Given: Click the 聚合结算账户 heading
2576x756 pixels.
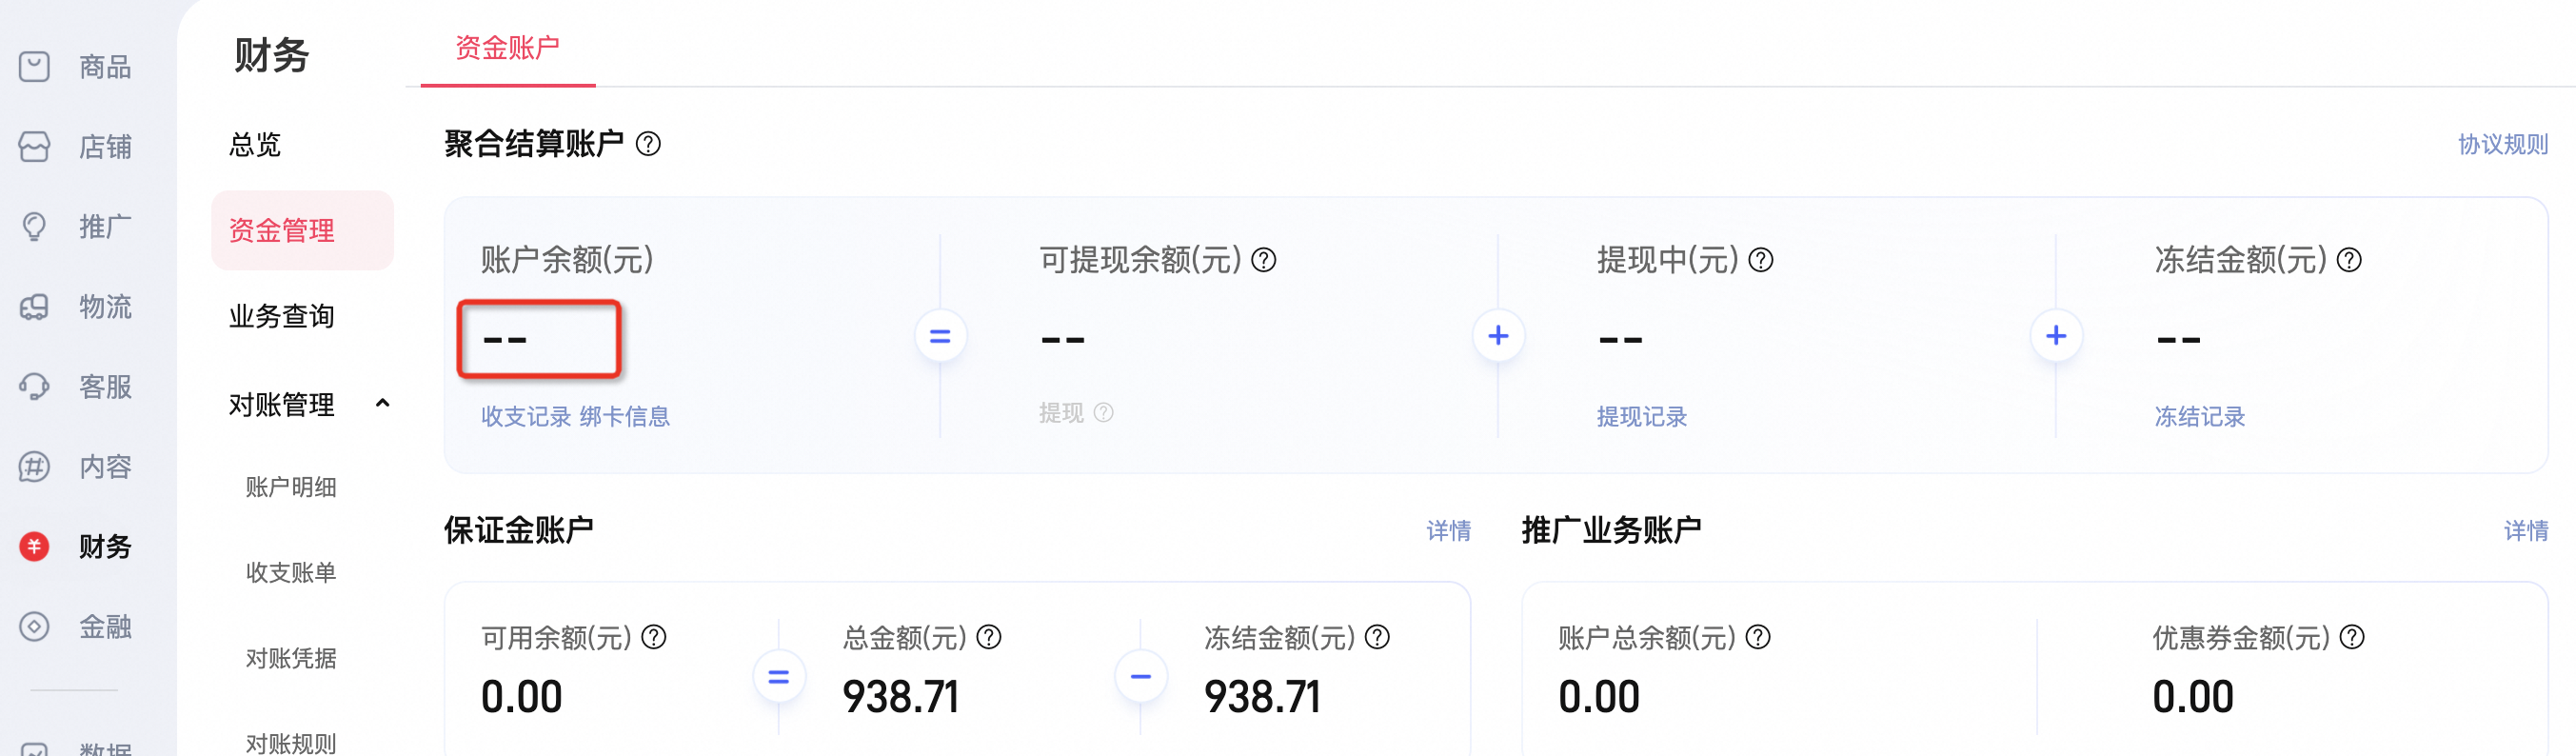Looking at the screenshot, I should pos(534,144).
